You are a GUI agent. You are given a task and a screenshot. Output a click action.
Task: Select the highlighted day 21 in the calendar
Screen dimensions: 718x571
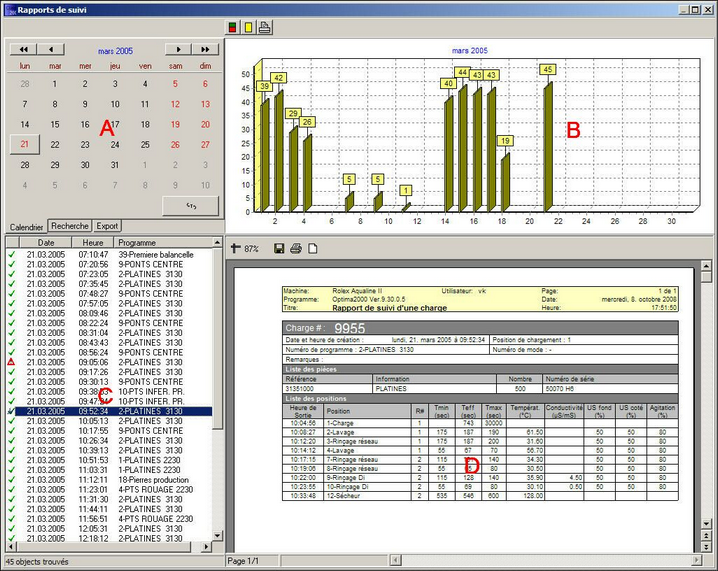click(25, 144)
